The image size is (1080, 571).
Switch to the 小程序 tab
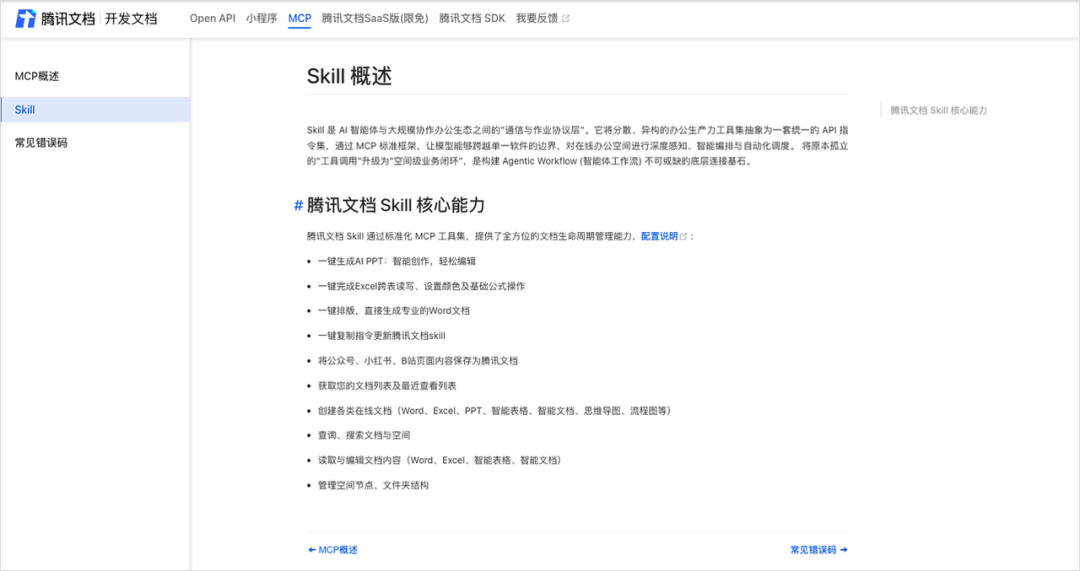(x=261, y=19)
